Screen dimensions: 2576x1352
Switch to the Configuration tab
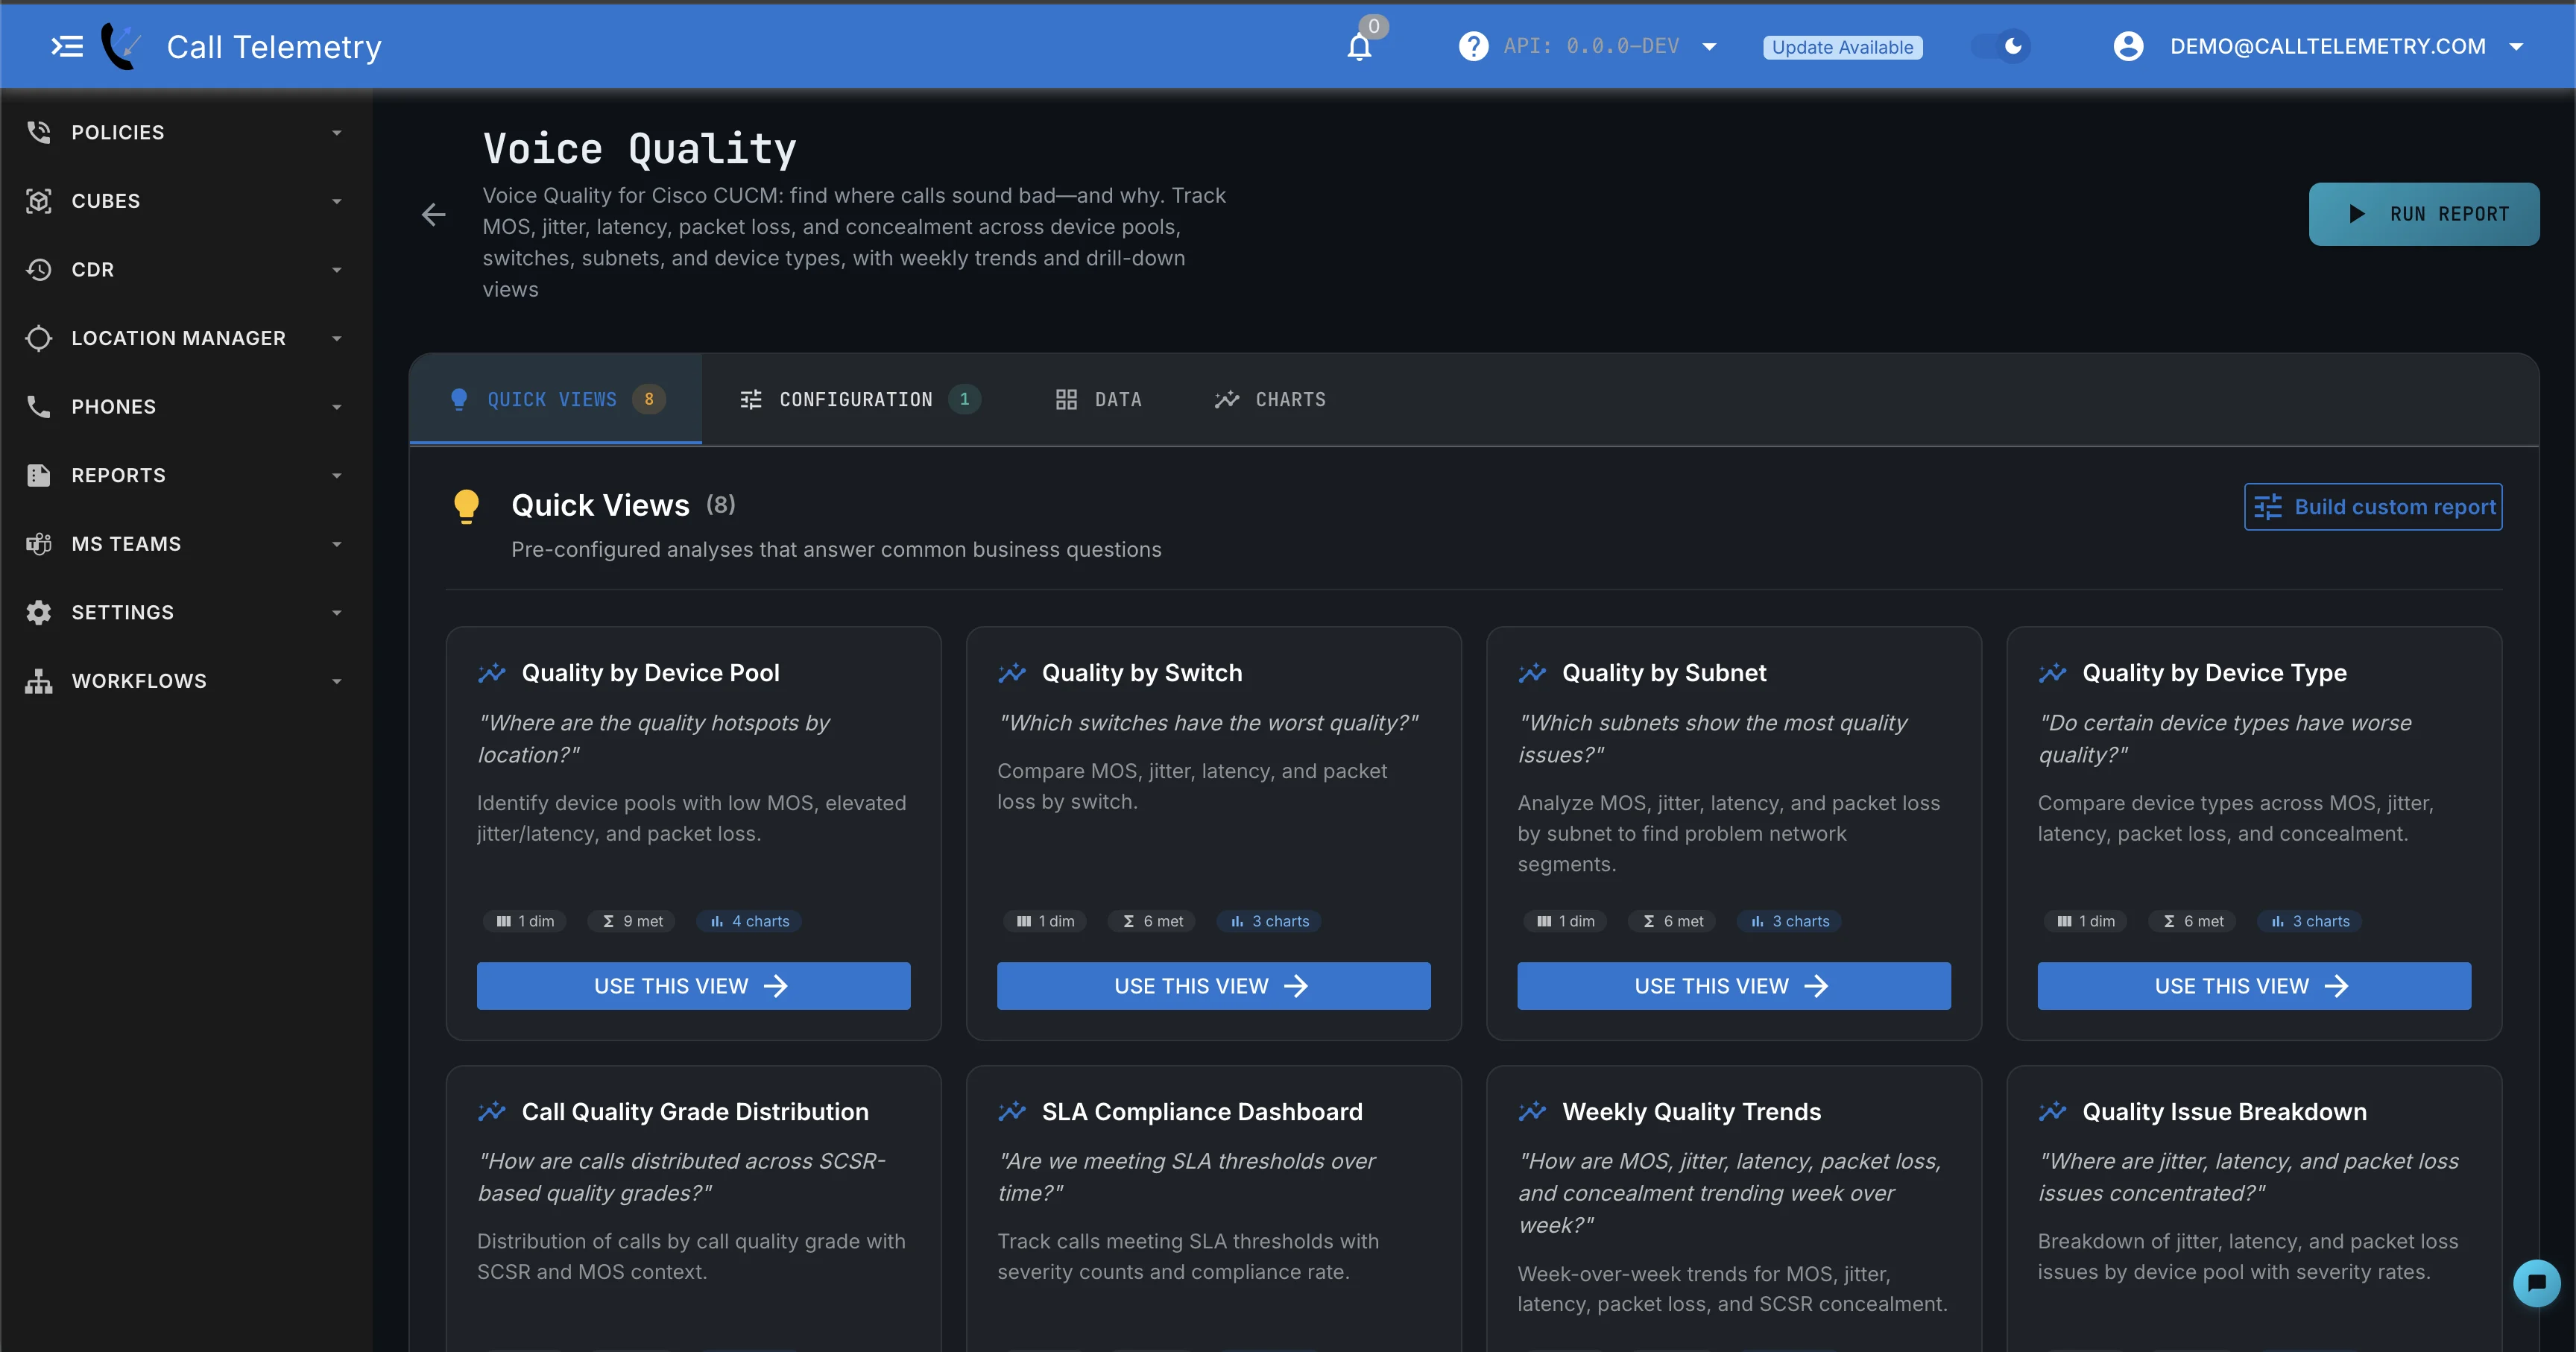[x=860, y=399]
